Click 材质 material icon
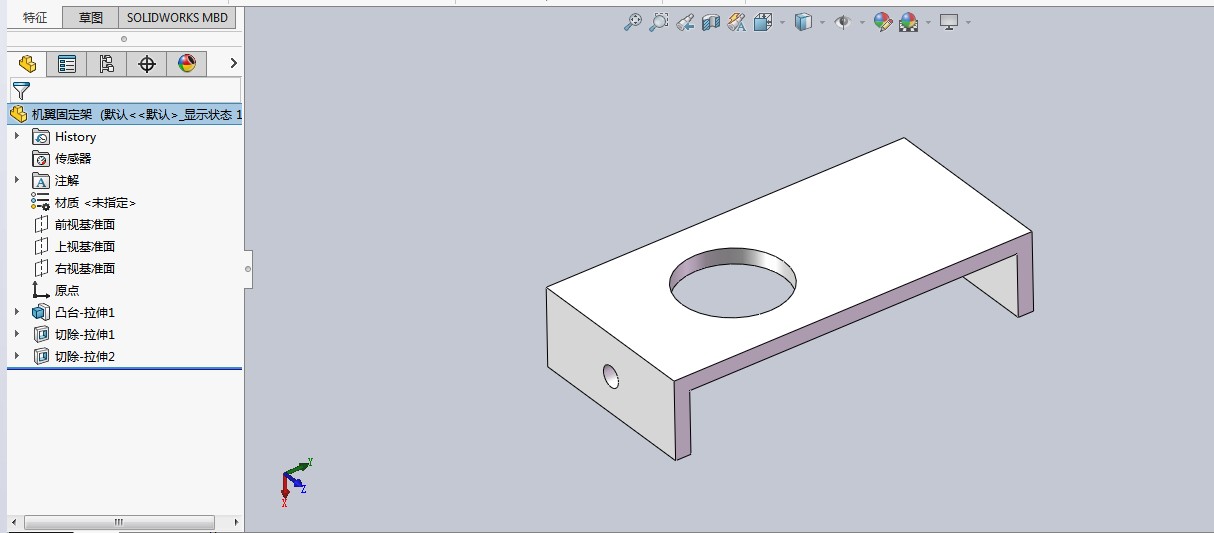This screenshot has width=1214, height=533. point(41,202)
